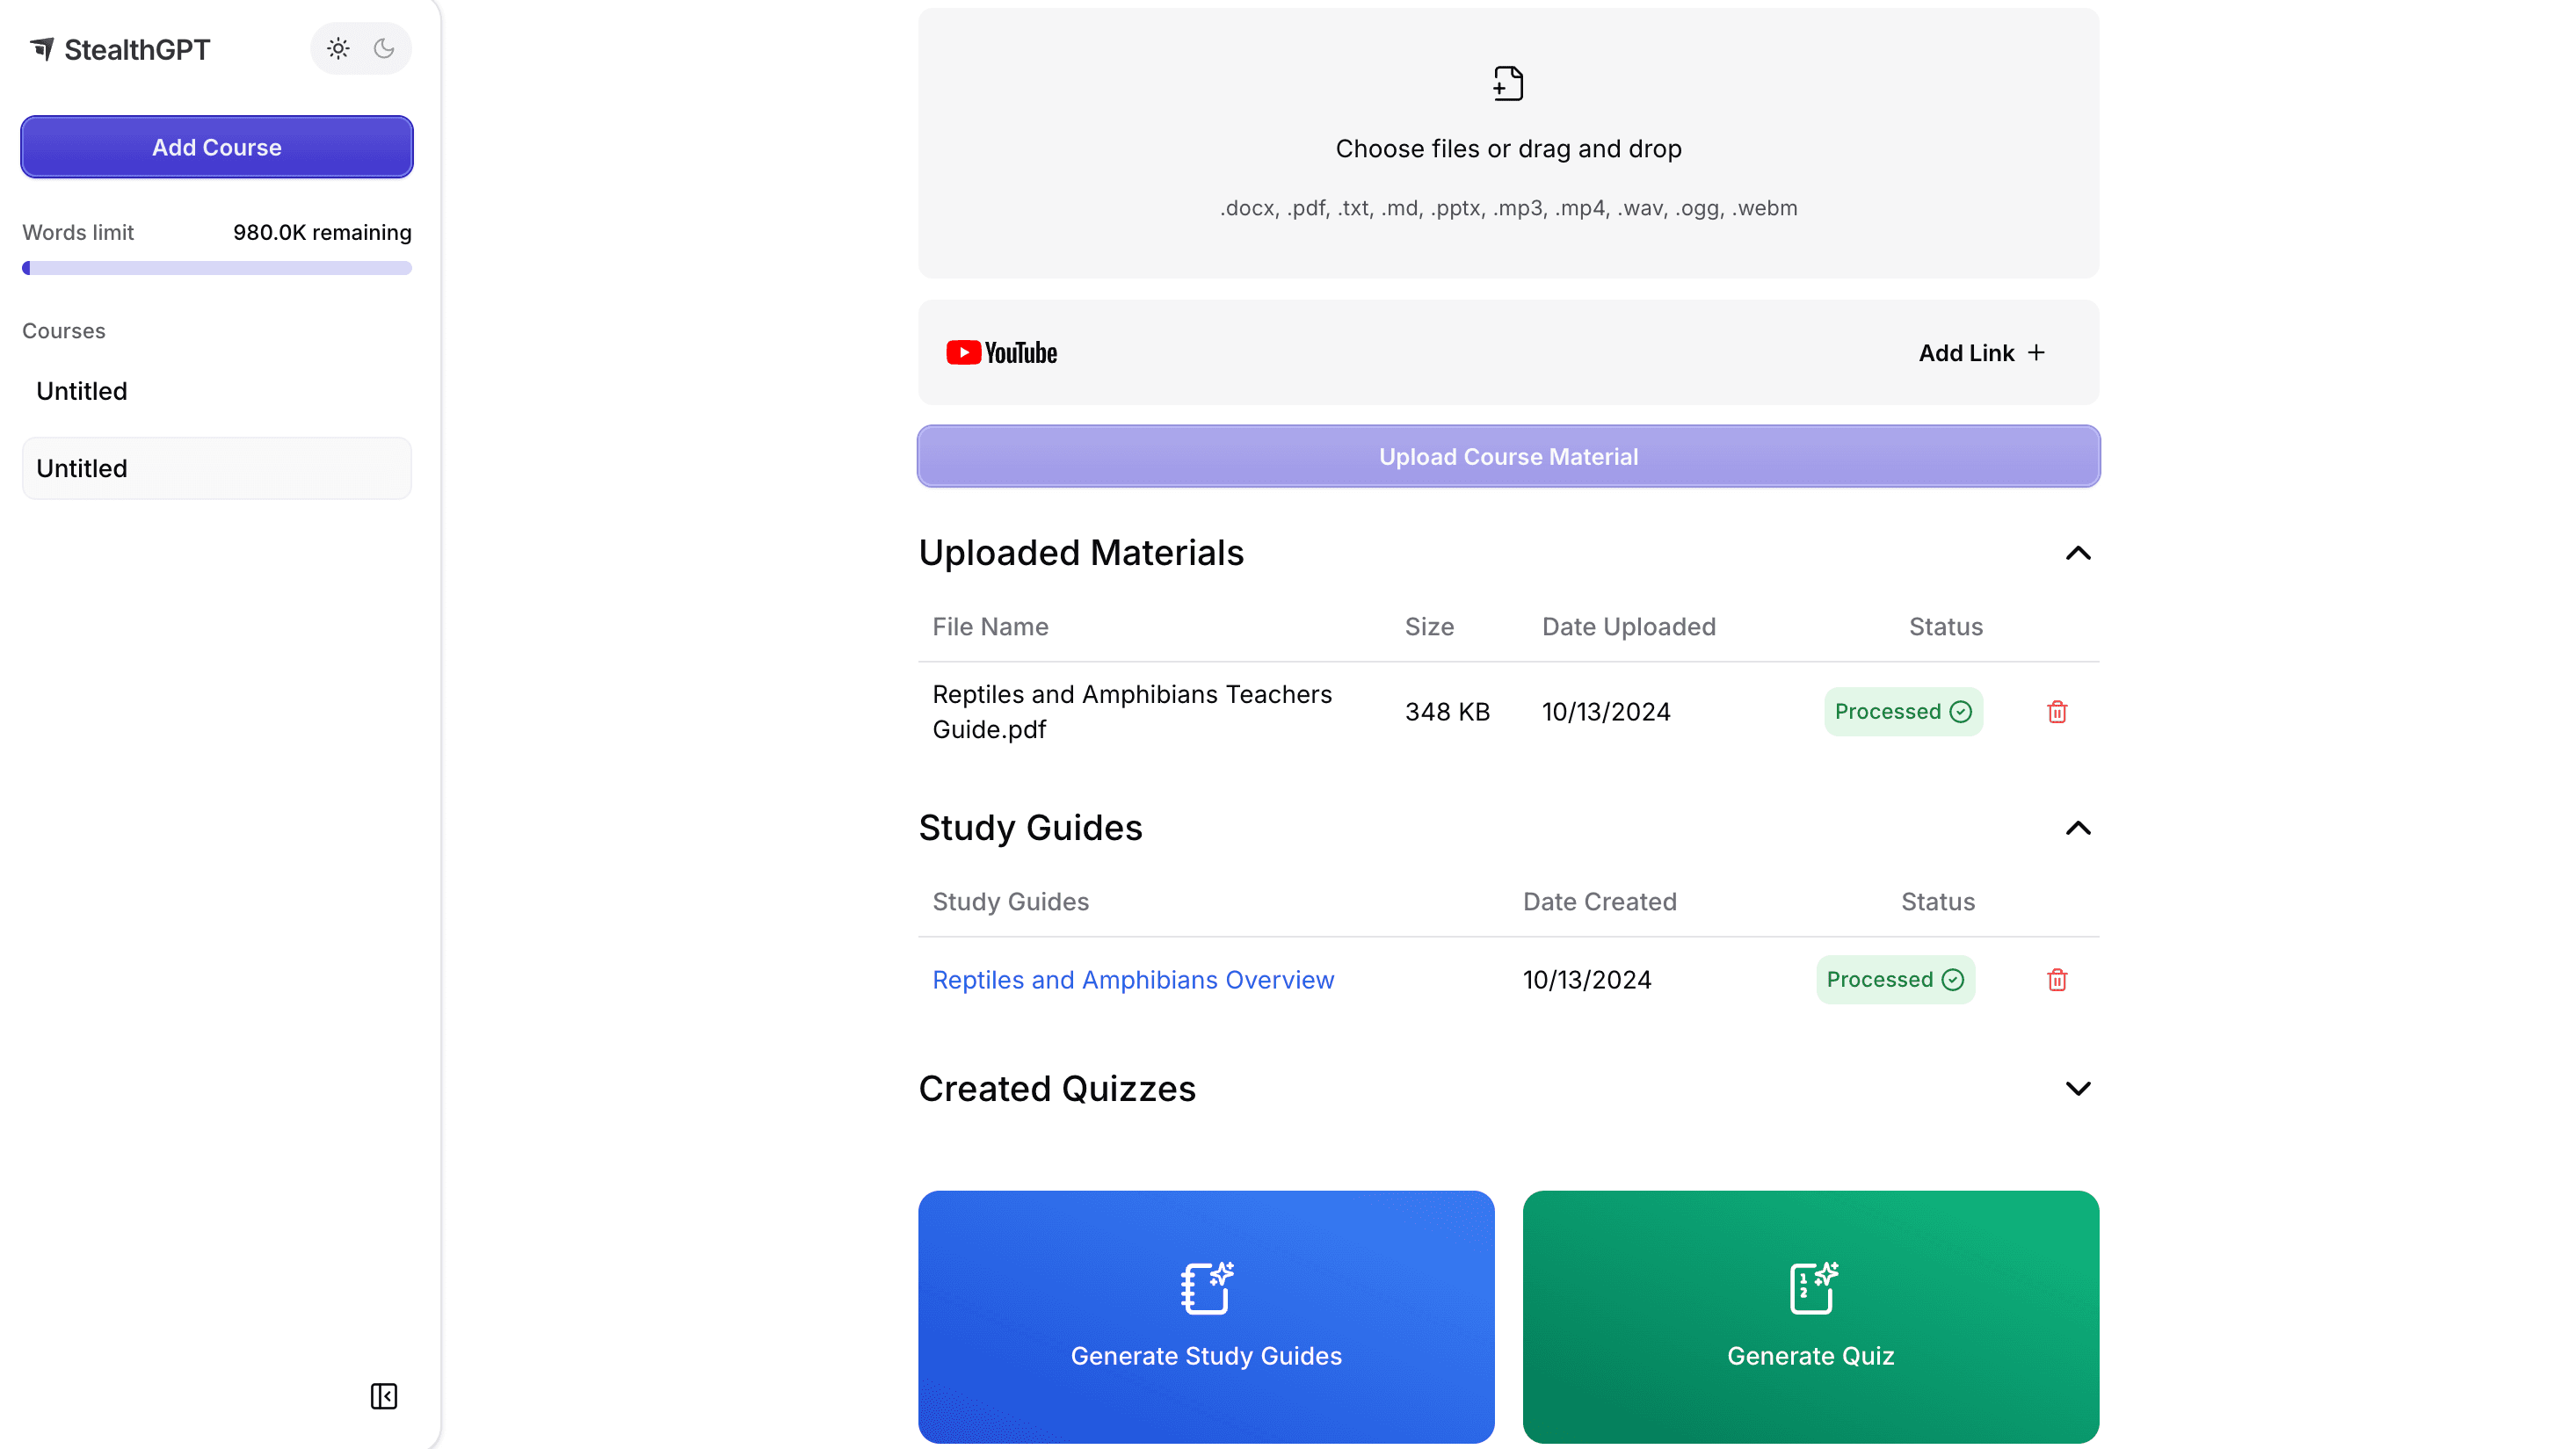Open Reptiles and Amphibians Overview link
The height and width of the screenshot is (1449, 2576).
(x=1133, y=980)
